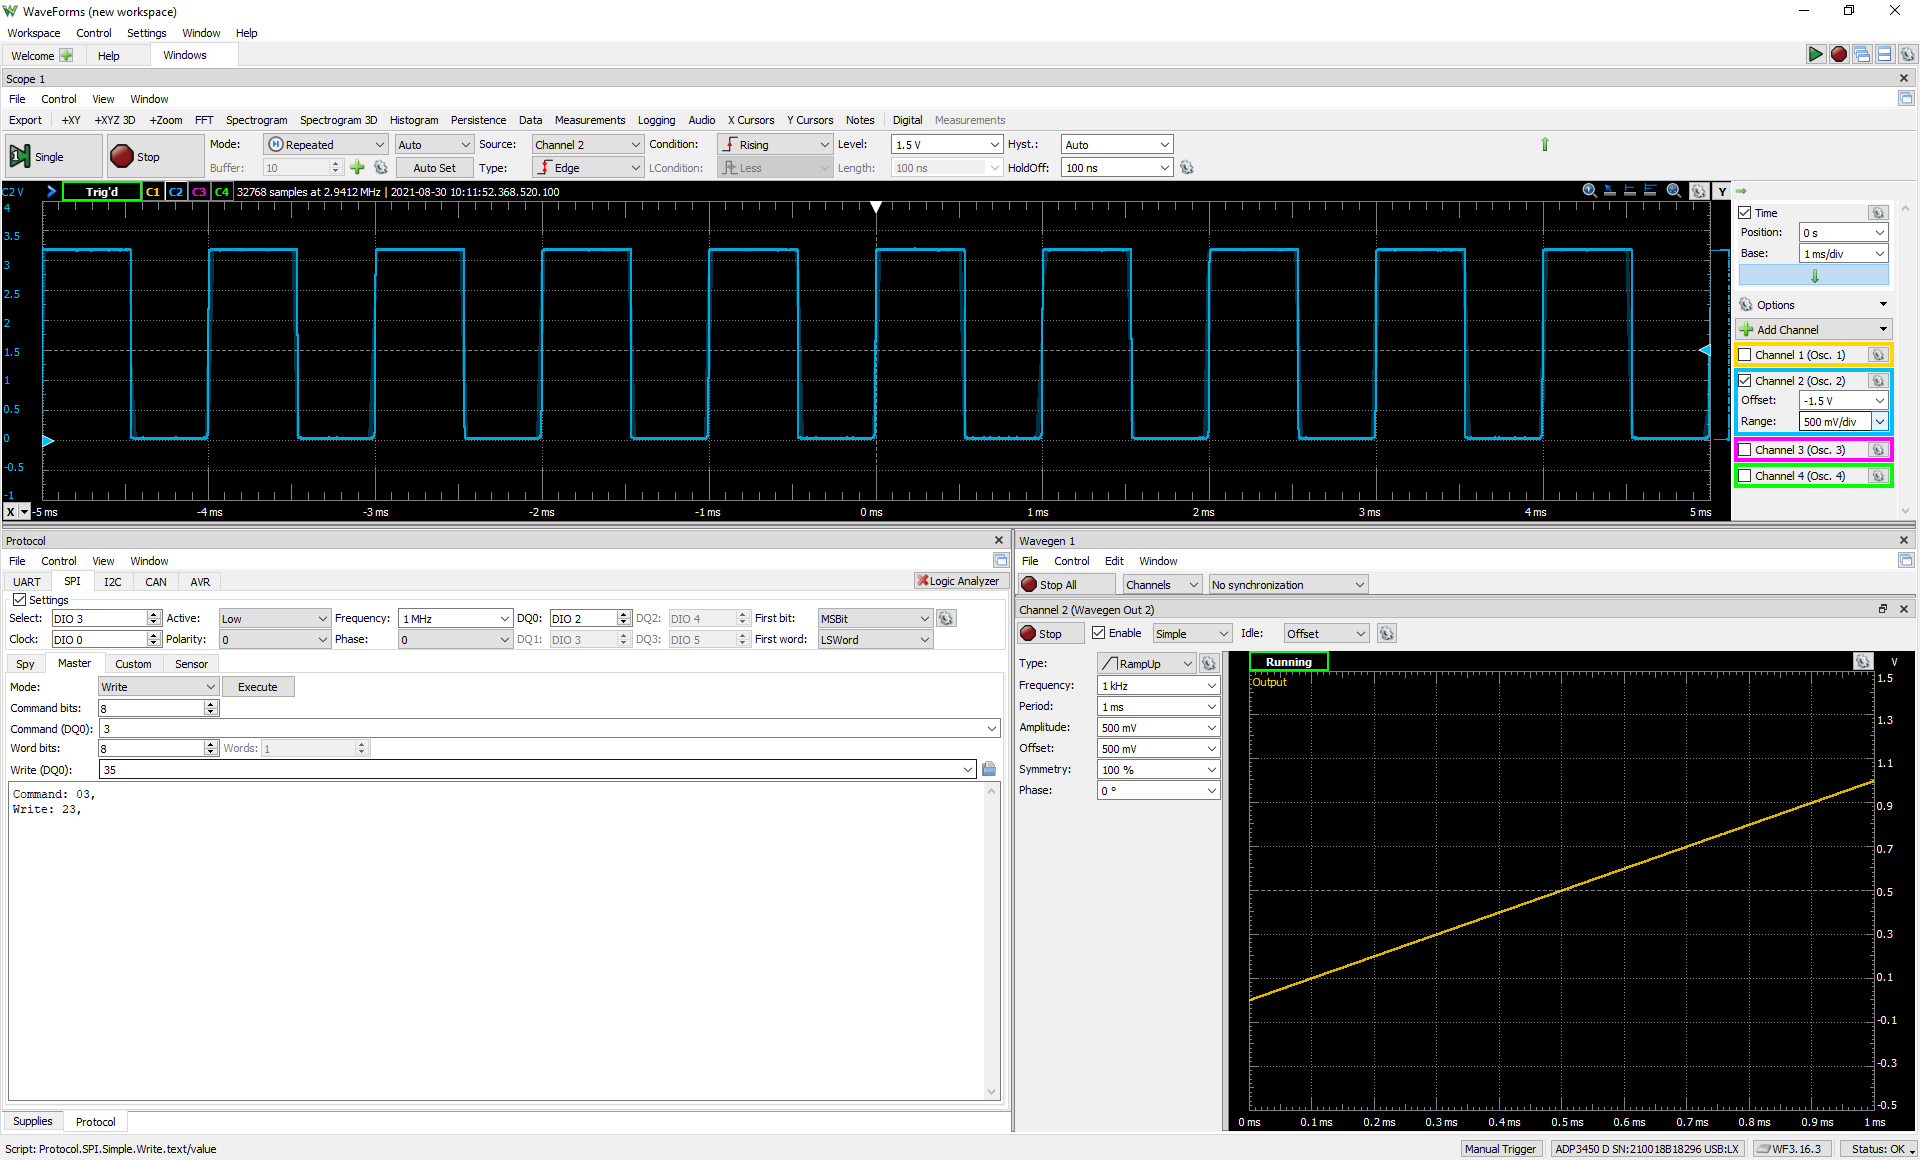Open the FFT view in Scope toolbar
This screenshot has width=1920, height=1160.
(204, 120)
